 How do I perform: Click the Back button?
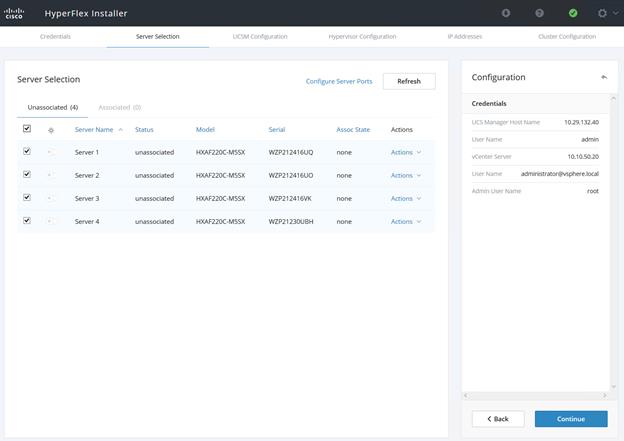pyautogui.click(x=498, y=419)
